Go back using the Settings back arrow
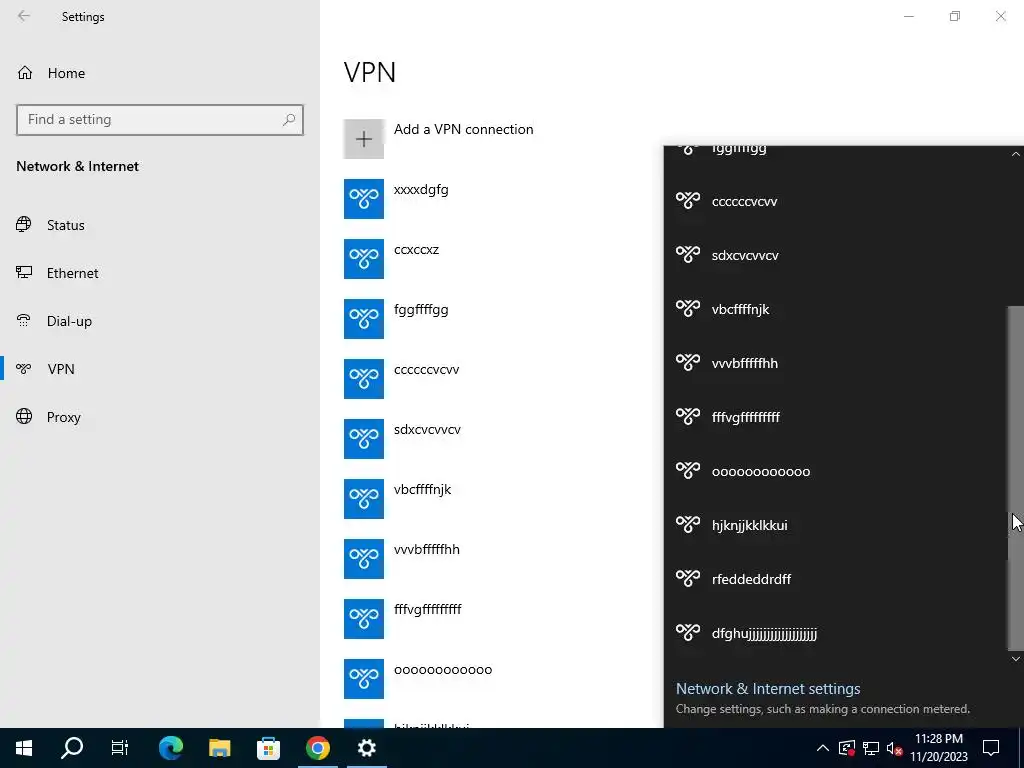Image resolution: width=1024 pixels, height=768 pixels. click(24, 16)
